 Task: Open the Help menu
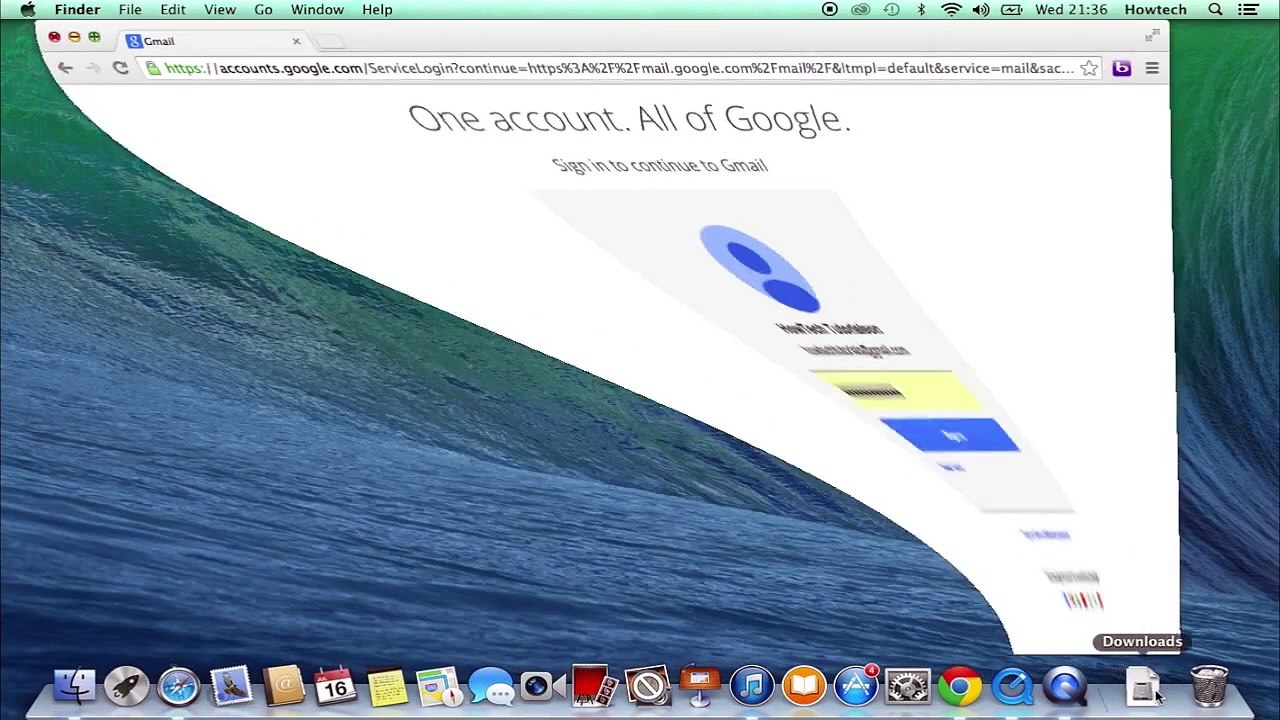click(x=377, y=10)
